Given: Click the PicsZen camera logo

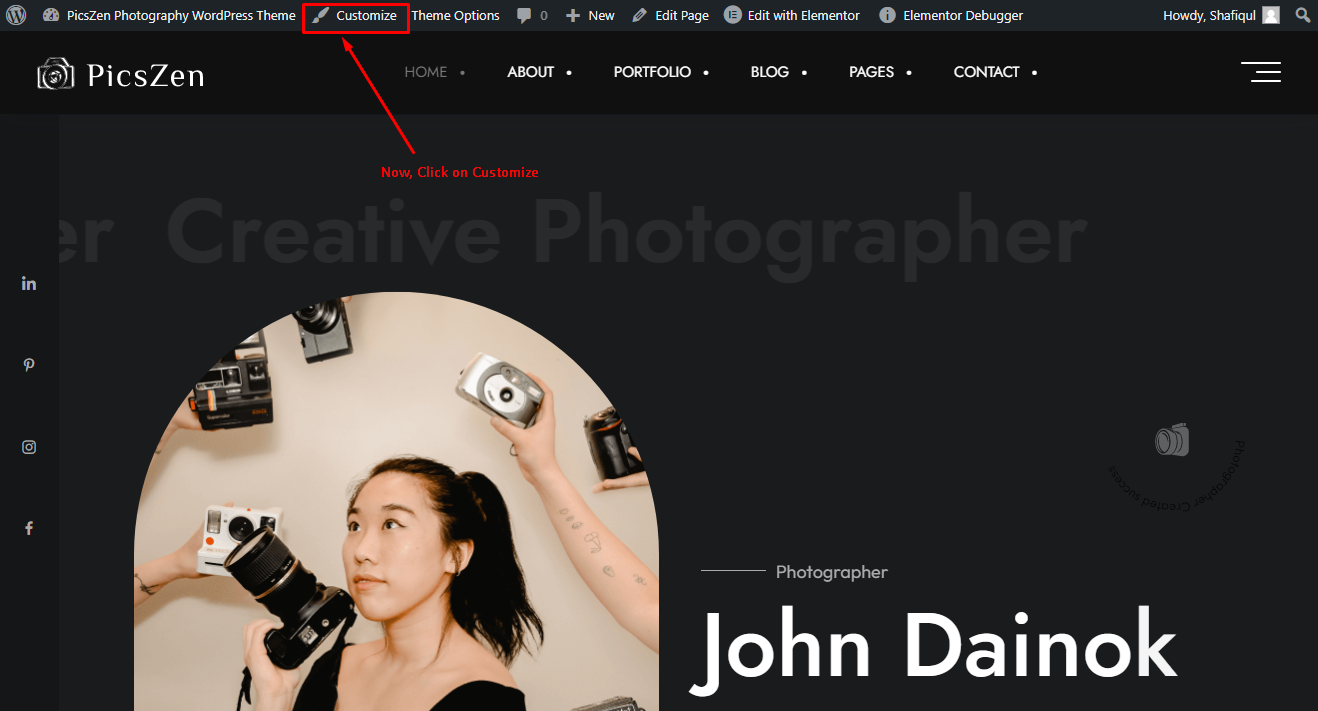Looking at the screenshot, I should click(x=56, y=74).
